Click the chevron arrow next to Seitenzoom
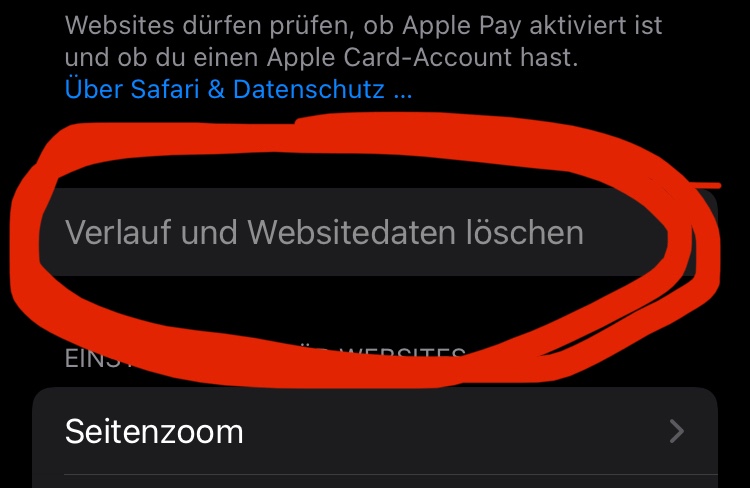Viewport: 750px width, 488px height. click(x=676, y=431)
